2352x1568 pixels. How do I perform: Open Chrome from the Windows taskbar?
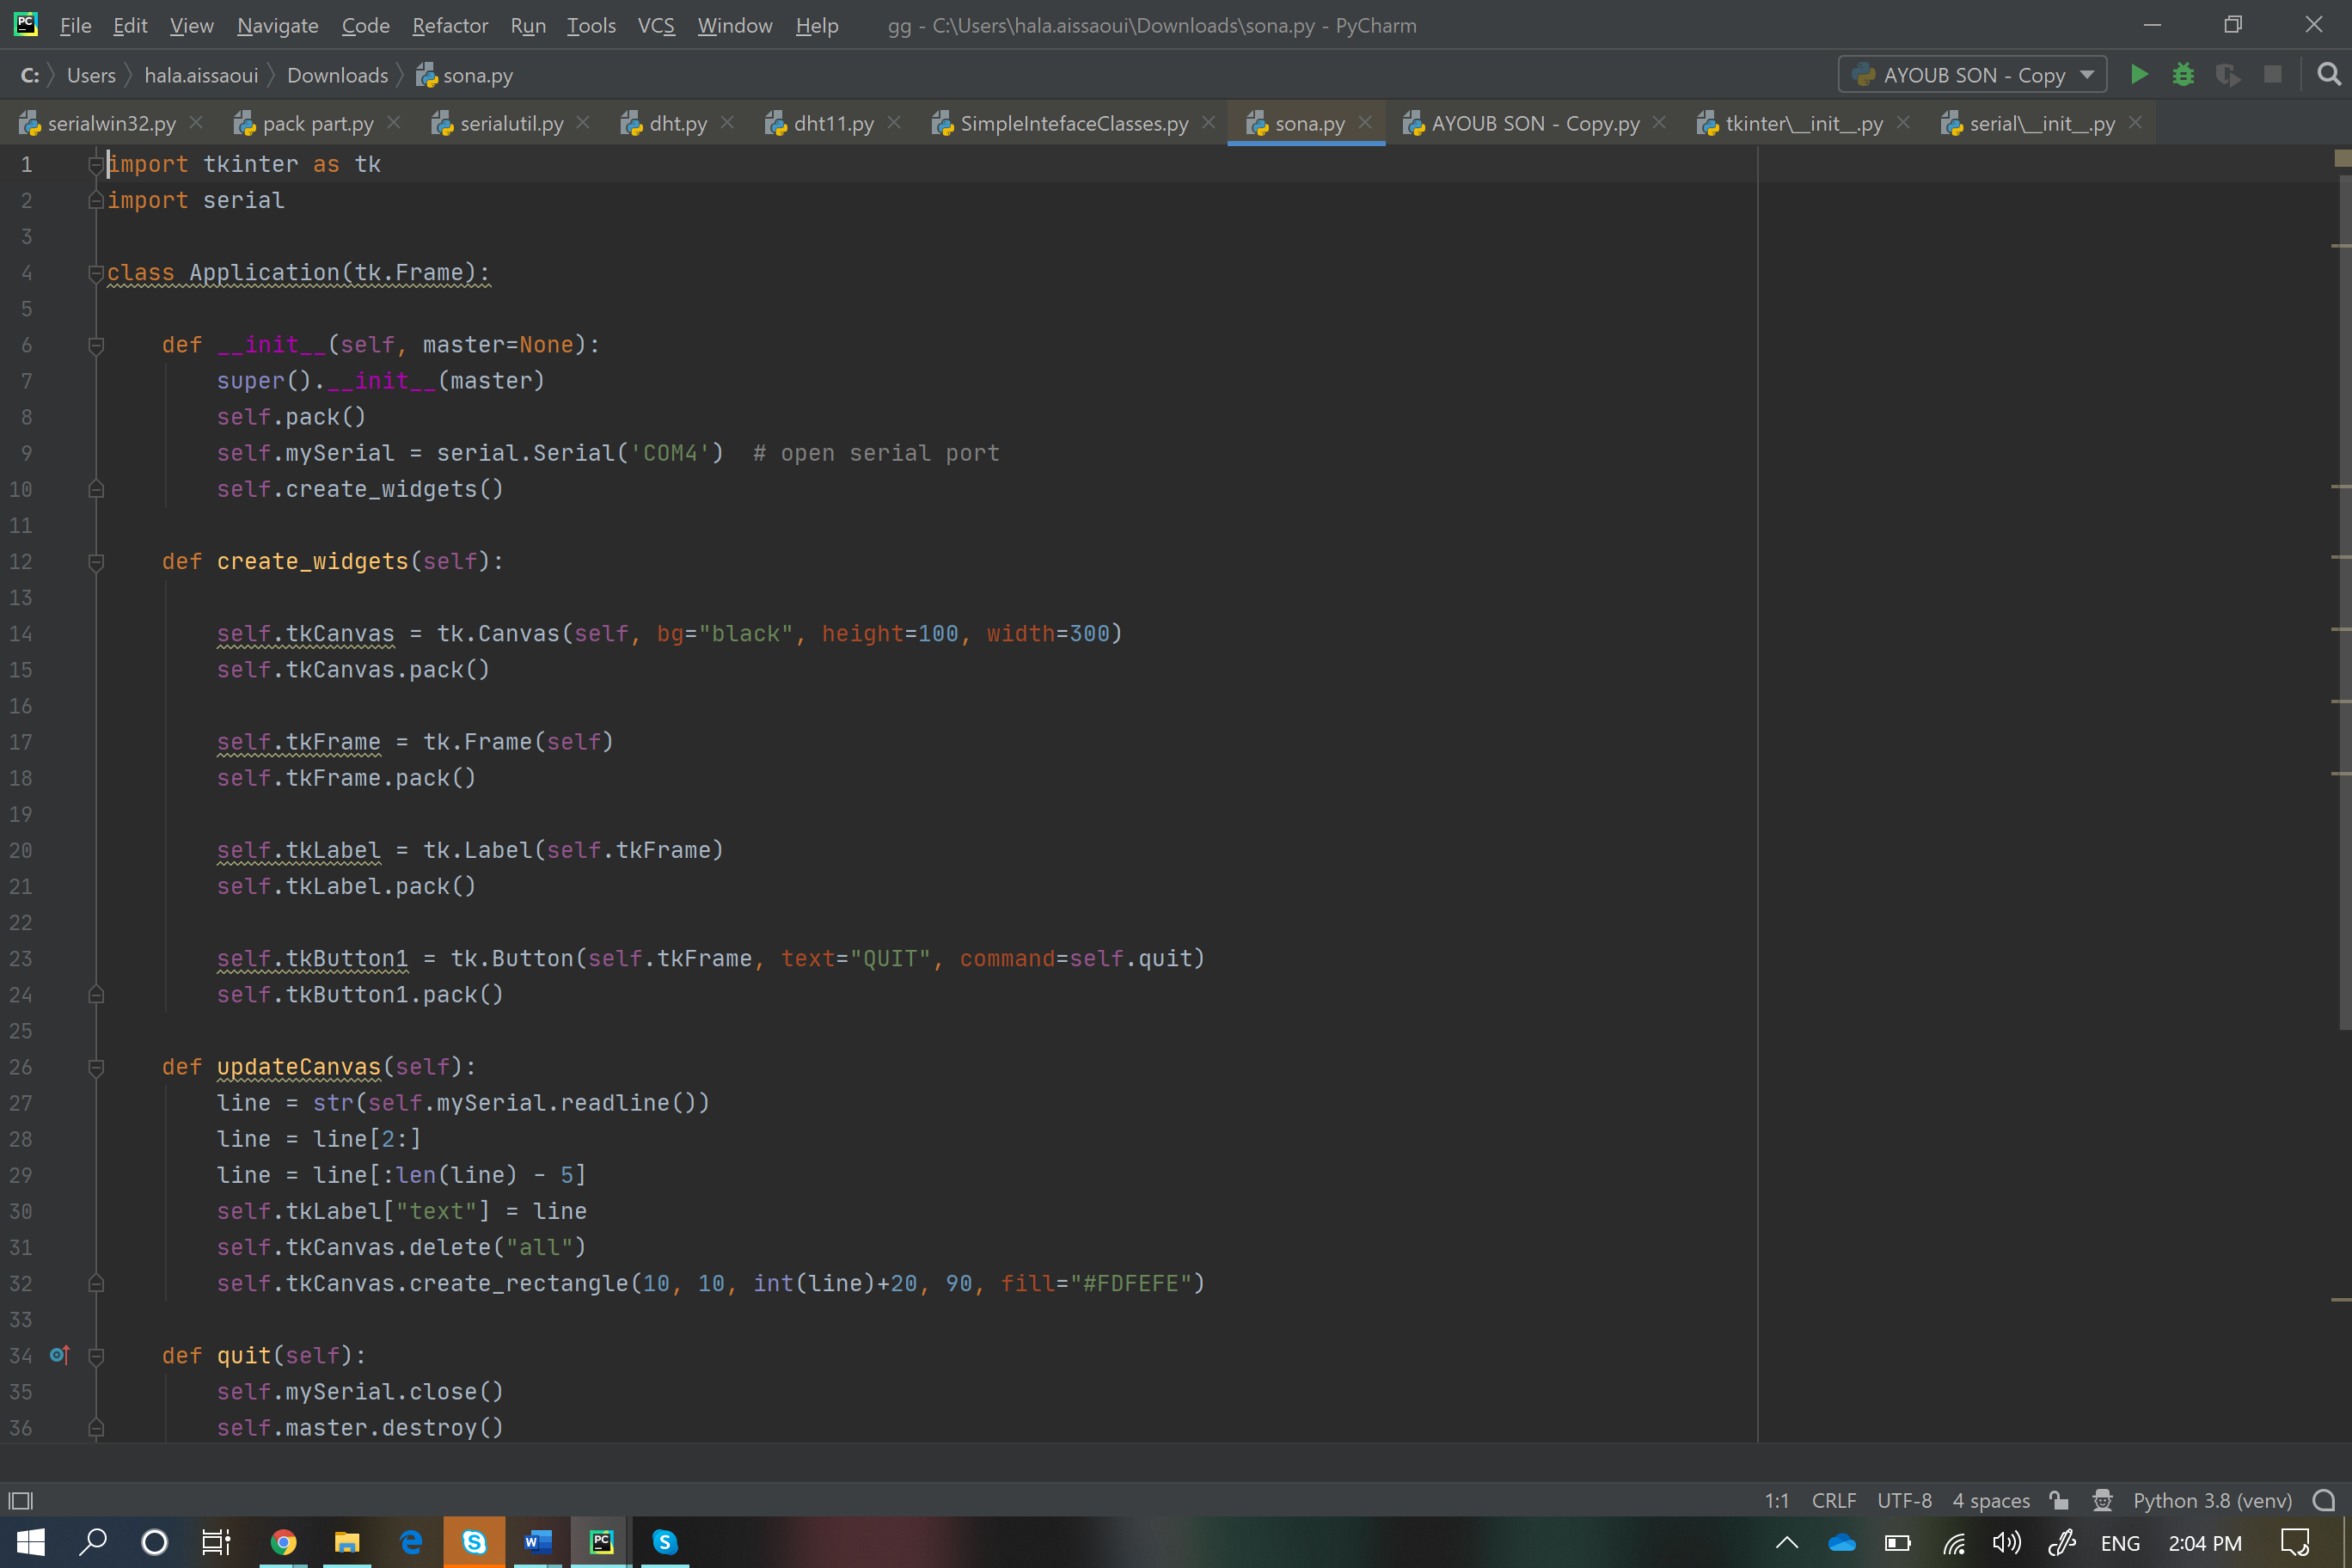point(283,1542)
